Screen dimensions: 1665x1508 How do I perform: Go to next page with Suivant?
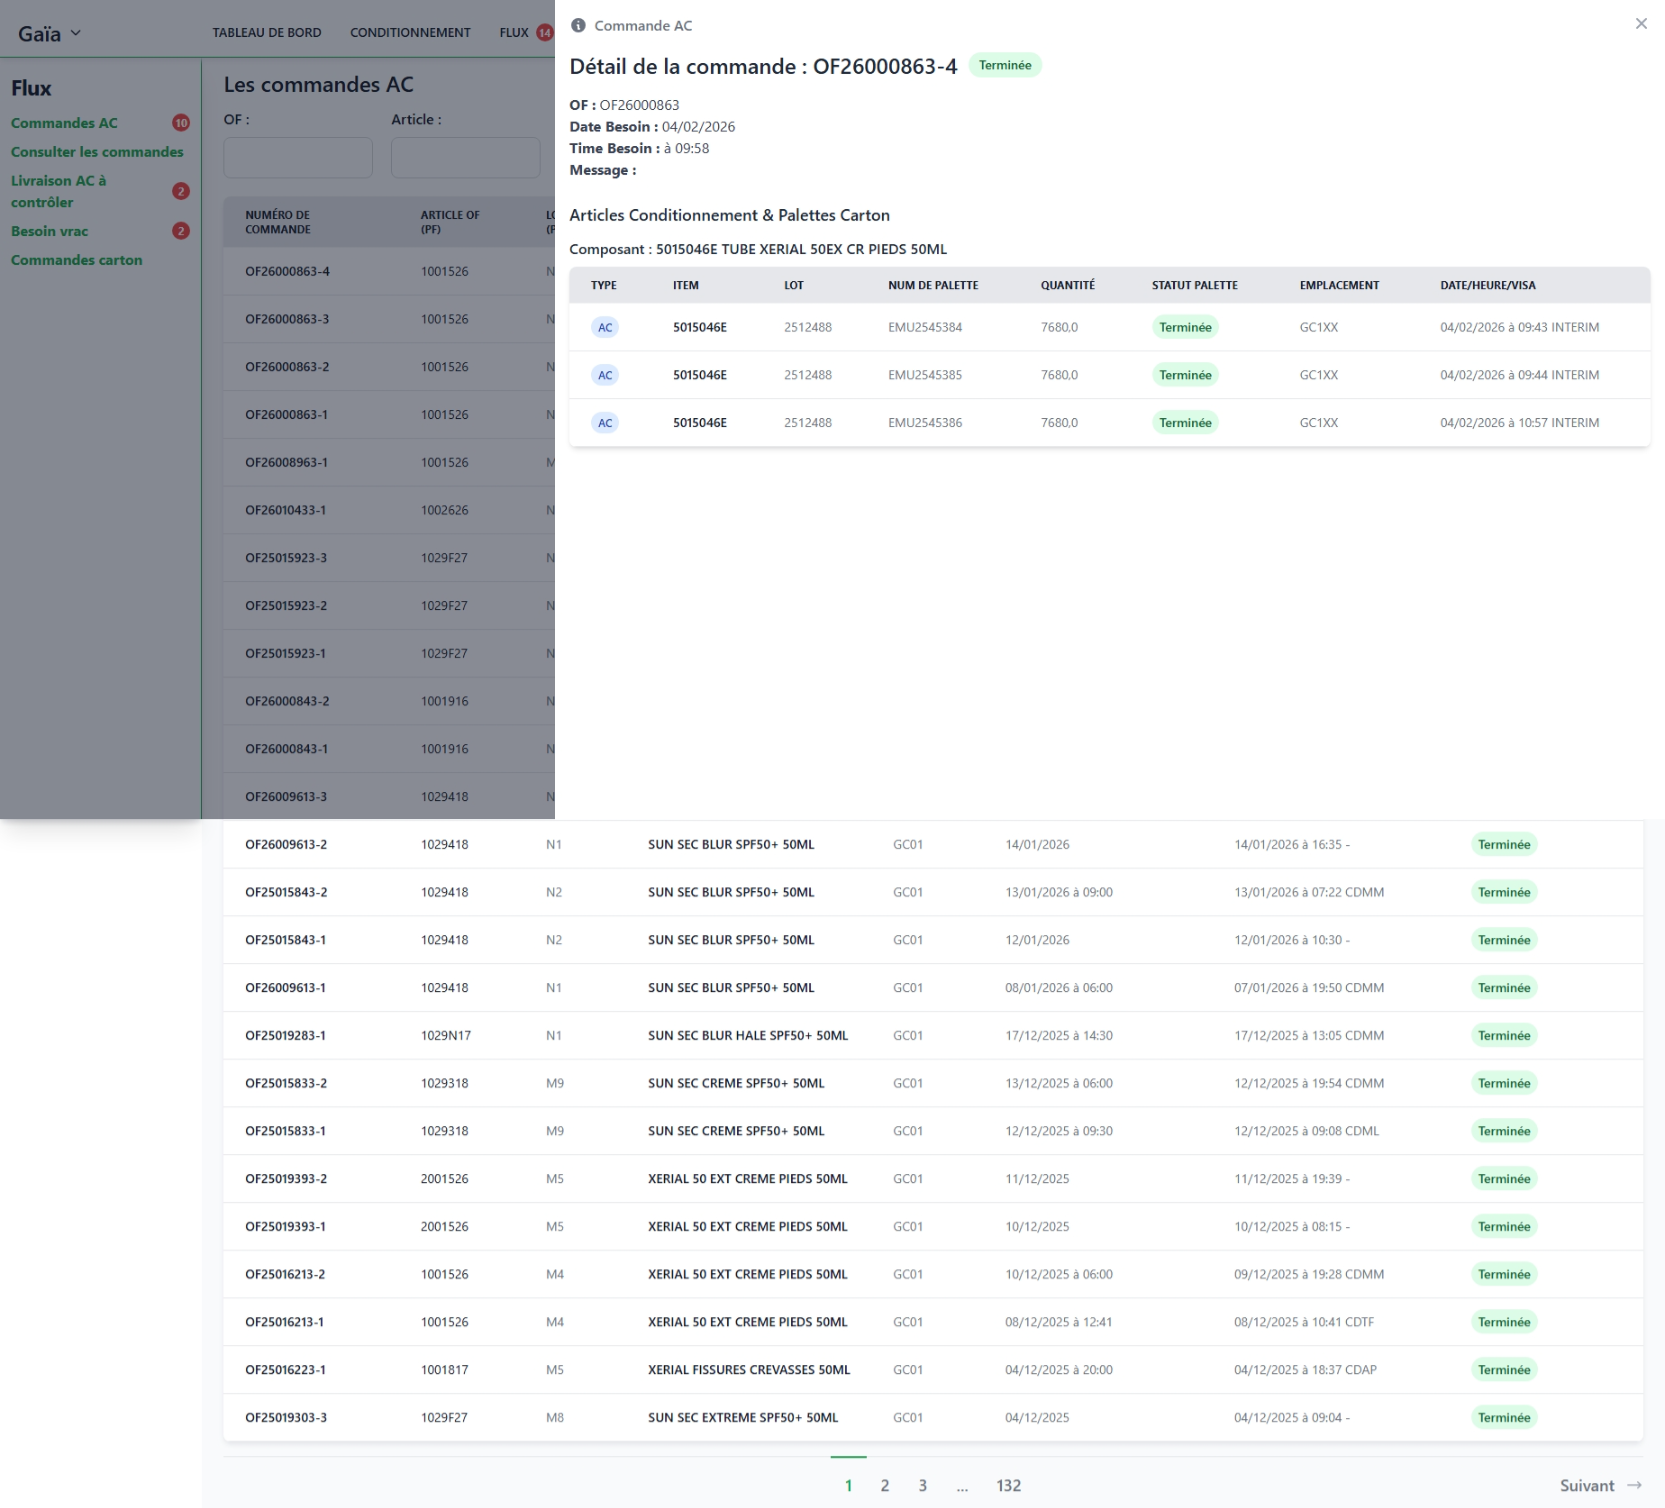(1600, 1485)
